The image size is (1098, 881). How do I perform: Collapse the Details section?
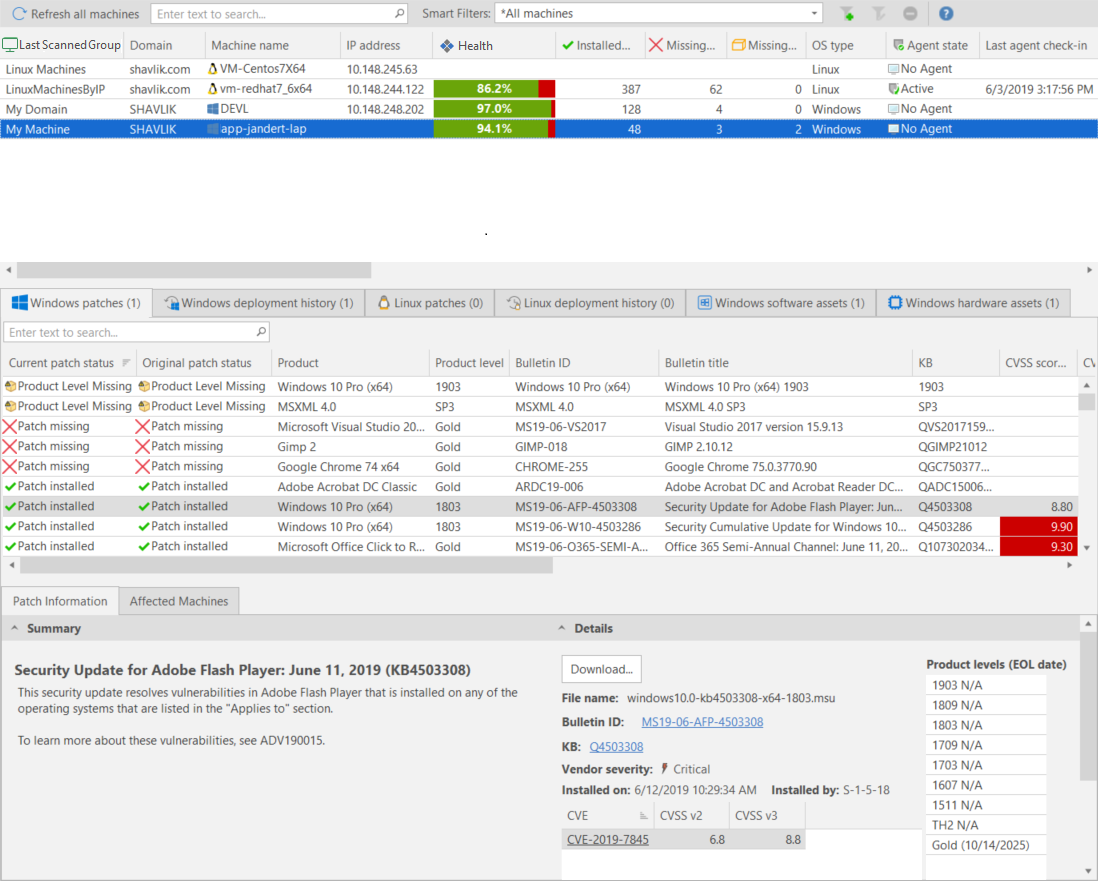(562, 628)
